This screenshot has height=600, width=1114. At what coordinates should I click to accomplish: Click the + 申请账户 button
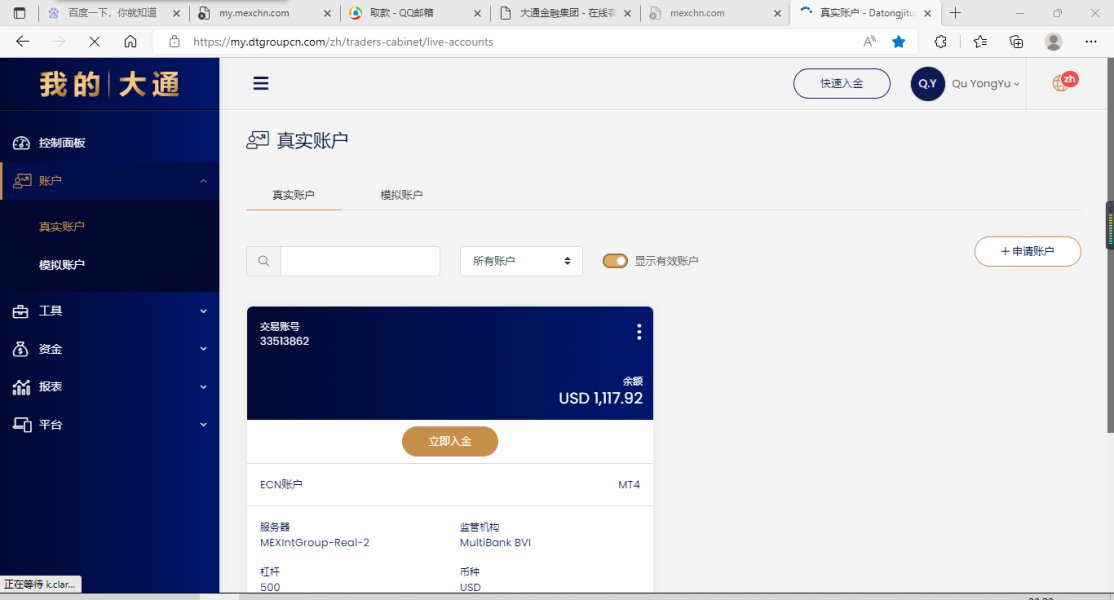pos(1027,251)
